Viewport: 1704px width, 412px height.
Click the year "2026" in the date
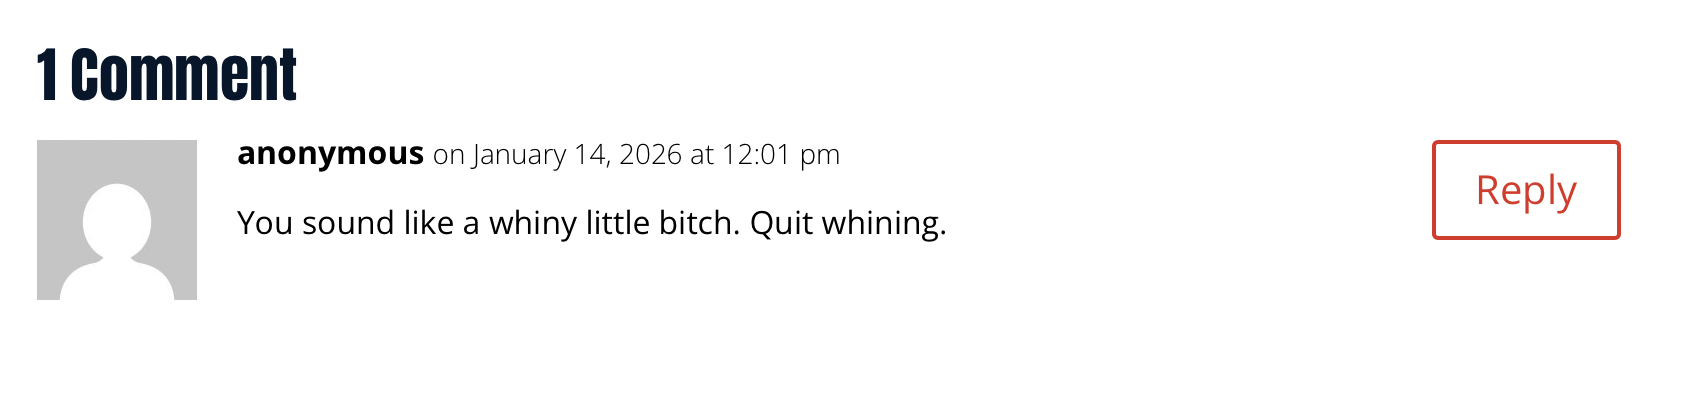pos(650,155)
